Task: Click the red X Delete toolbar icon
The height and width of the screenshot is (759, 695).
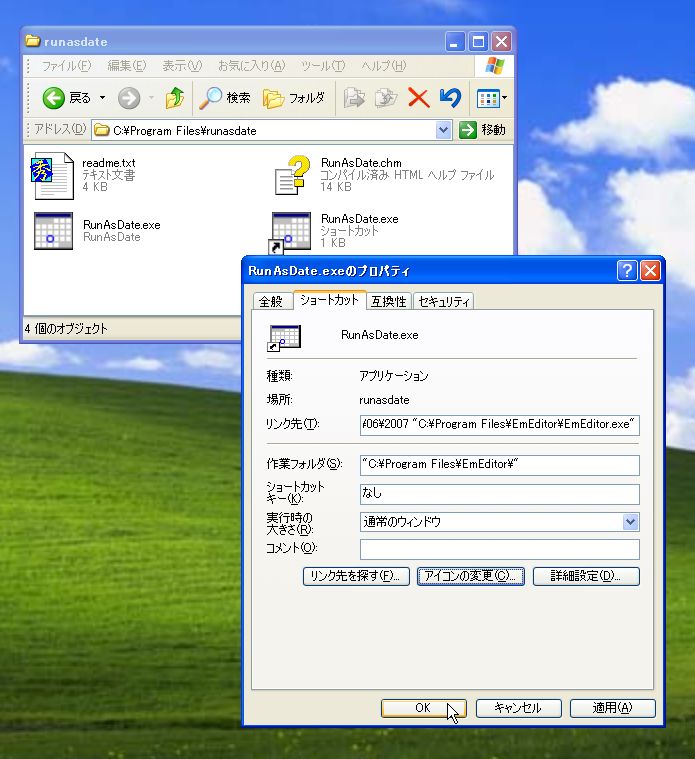Action: click(419, 98)
